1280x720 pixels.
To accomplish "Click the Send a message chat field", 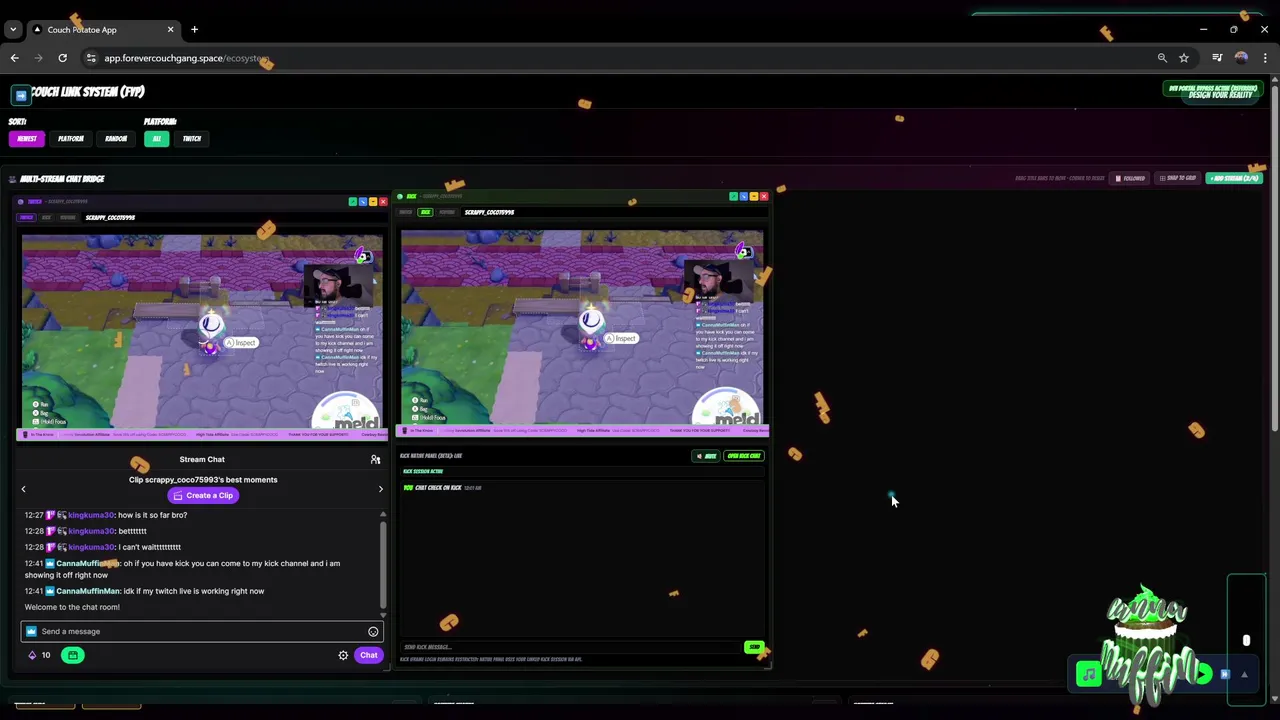I will tap(202, 631).
